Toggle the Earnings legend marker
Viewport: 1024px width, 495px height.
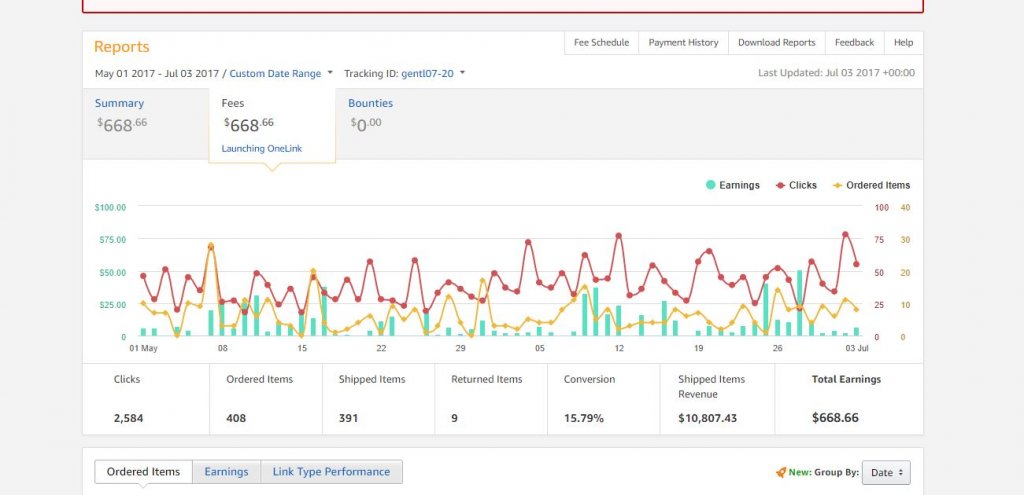tap(711, 185)
